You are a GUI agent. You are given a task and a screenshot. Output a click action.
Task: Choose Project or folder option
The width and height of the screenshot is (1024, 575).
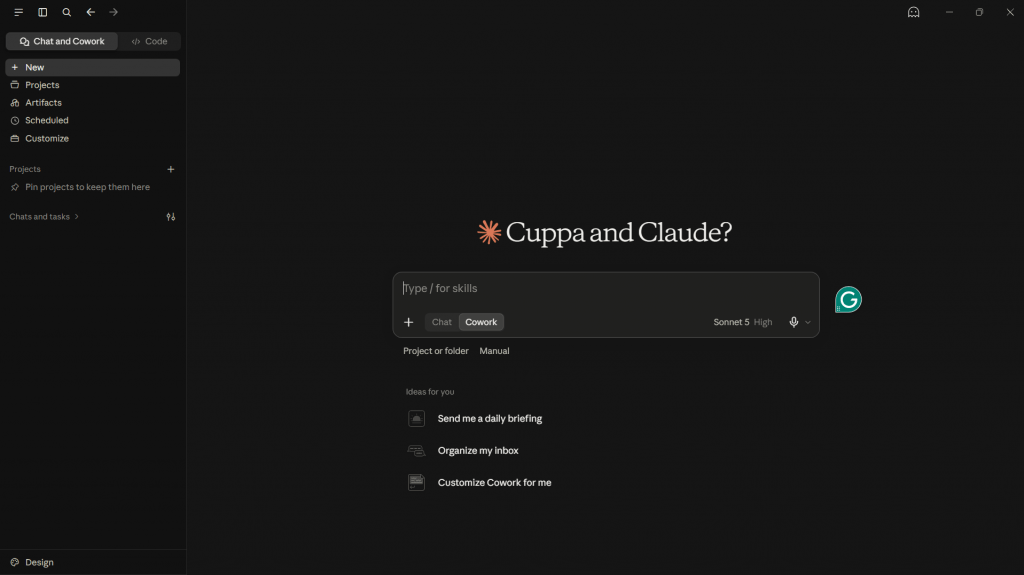coord(436,351)
